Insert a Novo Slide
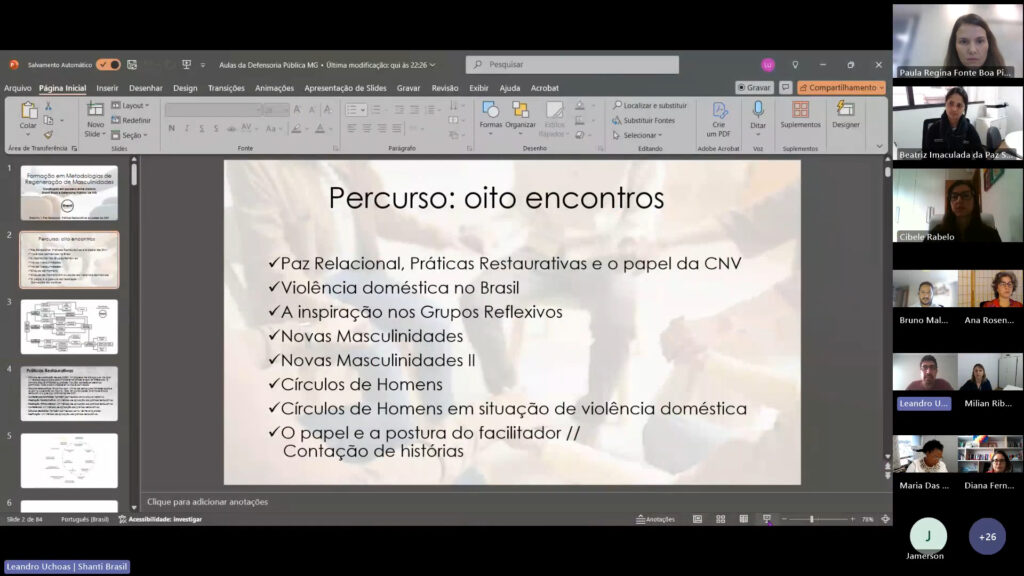 click(94, 111)
